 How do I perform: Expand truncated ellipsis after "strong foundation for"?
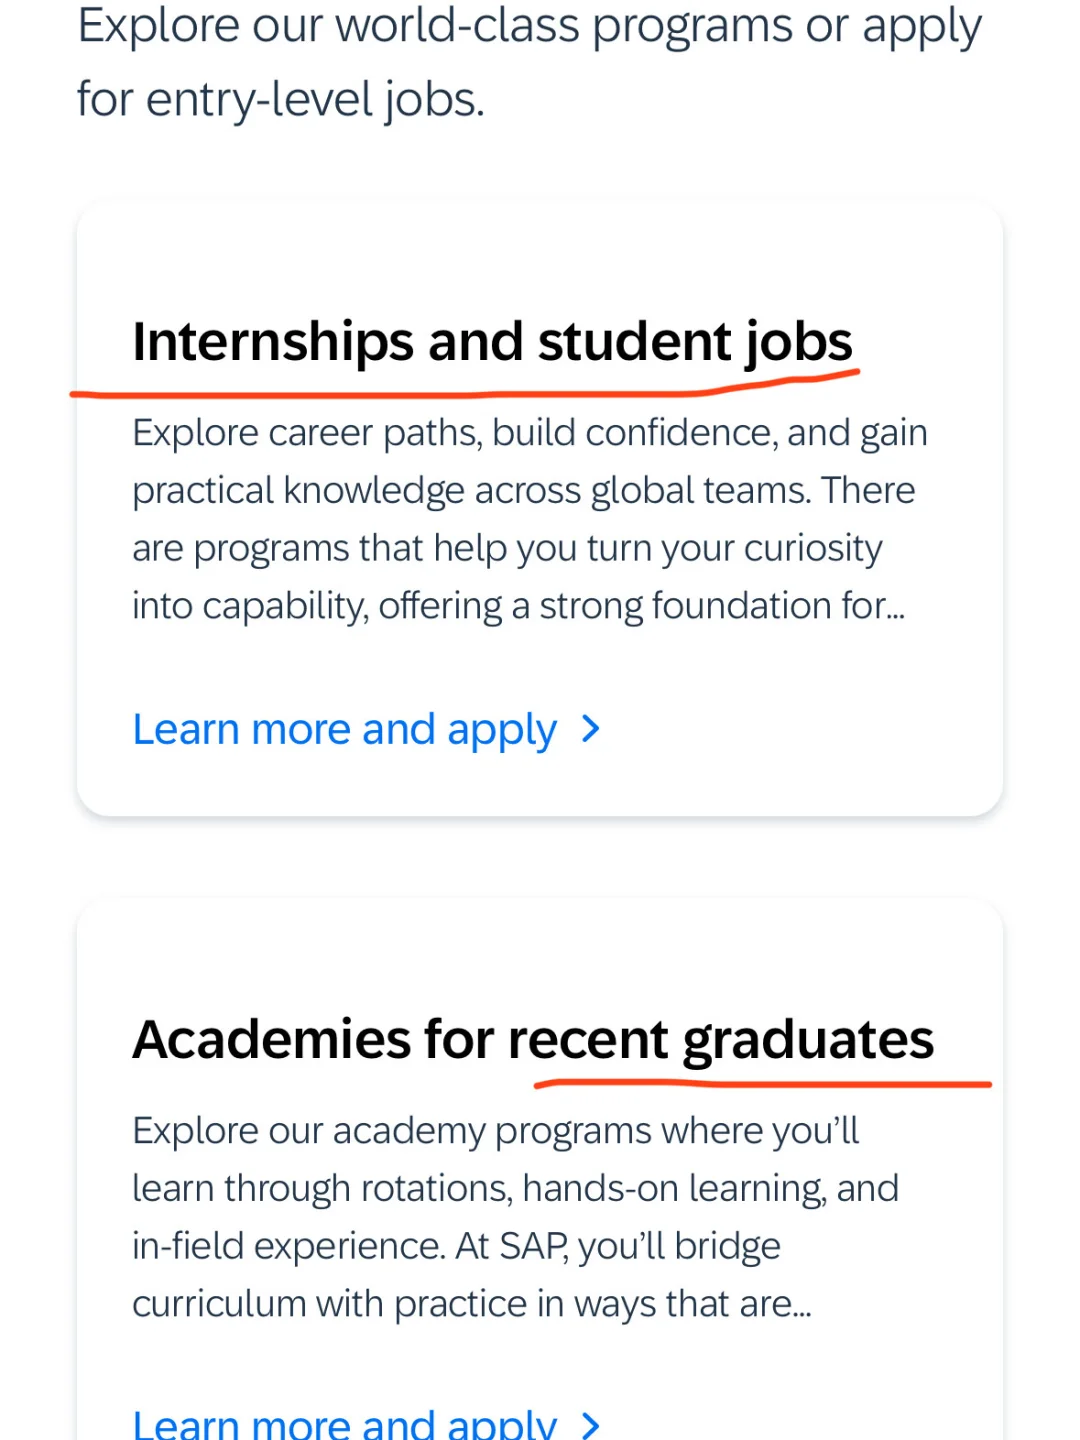coord(896,607)
